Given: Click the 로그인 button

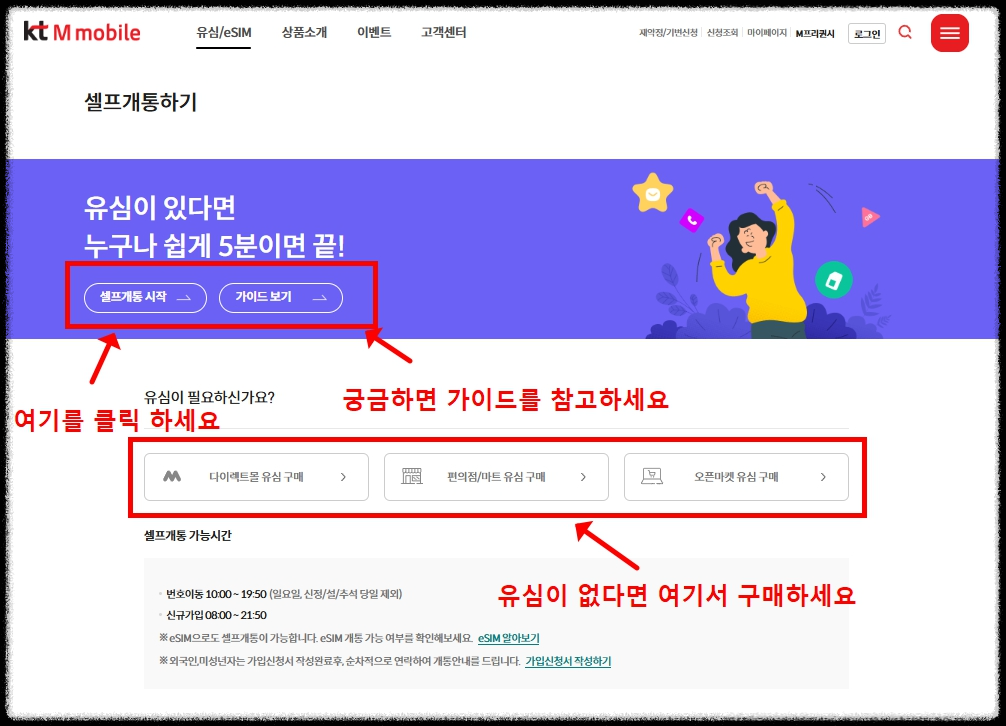Looking at the screenshot, I should tap(867, 33).
